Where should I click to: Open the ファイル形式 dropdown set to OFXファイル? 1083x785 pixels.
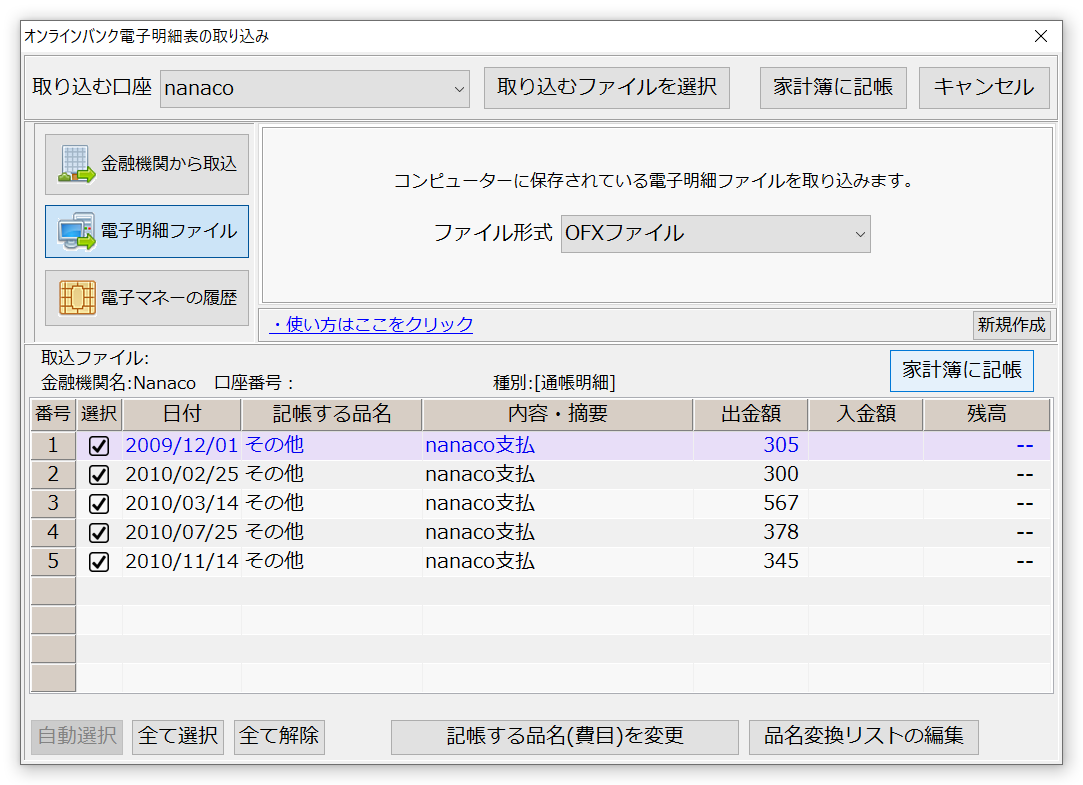click(x=715, y=234)
